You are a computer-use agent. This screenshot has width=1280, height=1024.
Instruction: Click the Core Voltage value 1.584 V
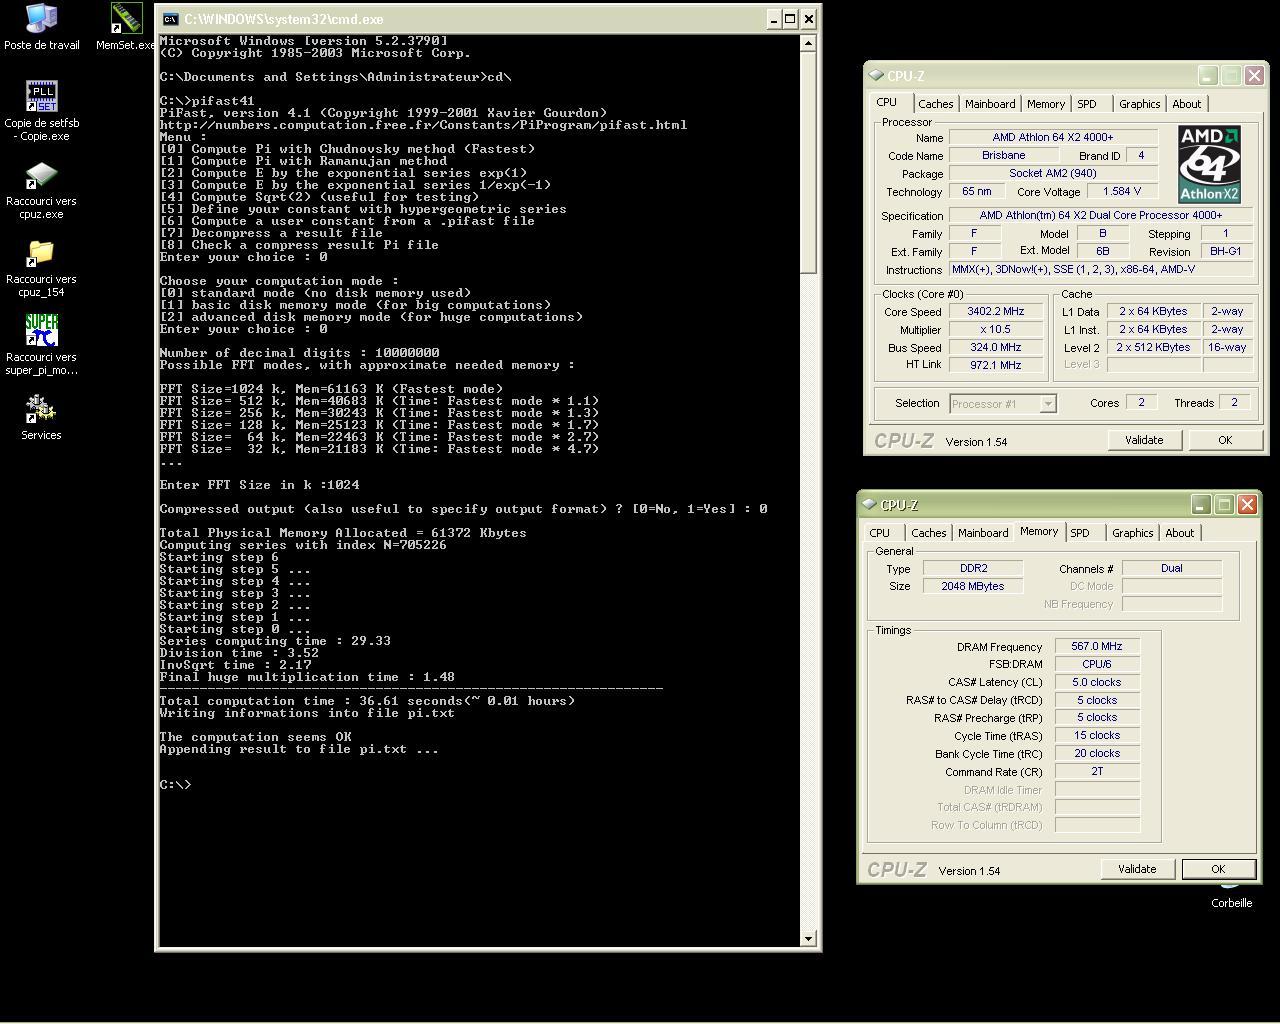click(x=1122, y=191)
